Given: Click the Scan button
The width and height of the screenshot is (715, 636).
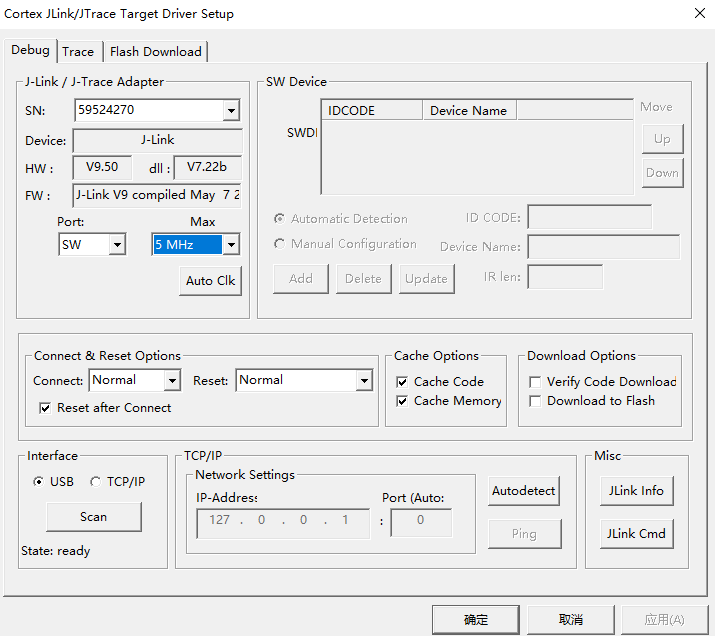Looking at the screenshot, I should (94, 517).
